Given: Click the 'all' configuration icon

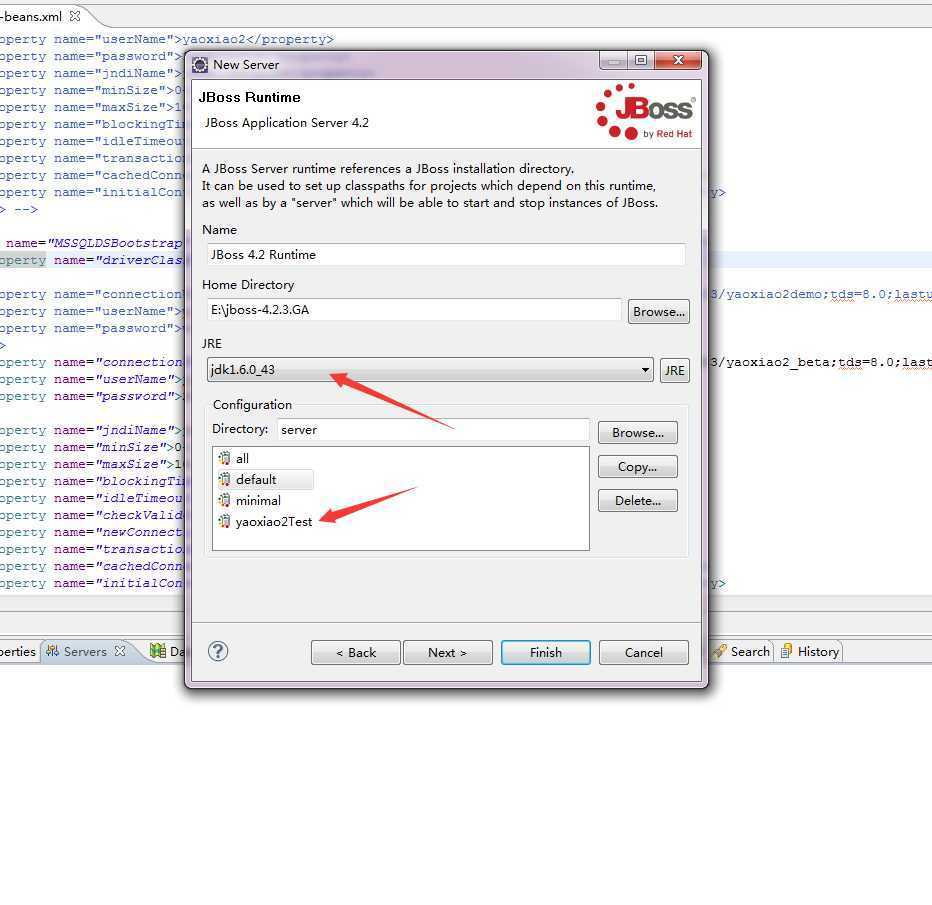Looking at the screenshot, I should click(224, 458).
